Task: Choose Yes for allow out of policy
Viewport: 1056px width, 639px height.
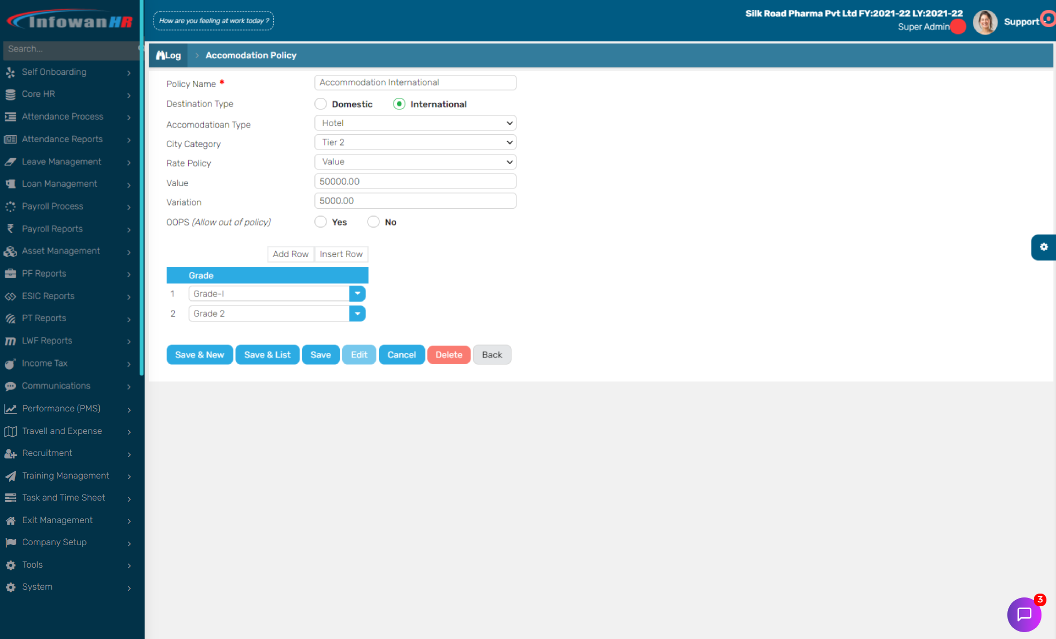Action: (x=321, y=222)
